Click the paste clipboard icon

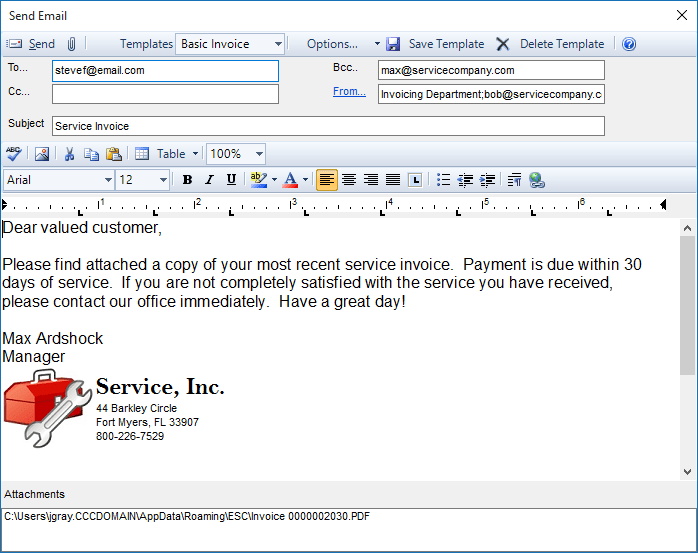point(113,154)
